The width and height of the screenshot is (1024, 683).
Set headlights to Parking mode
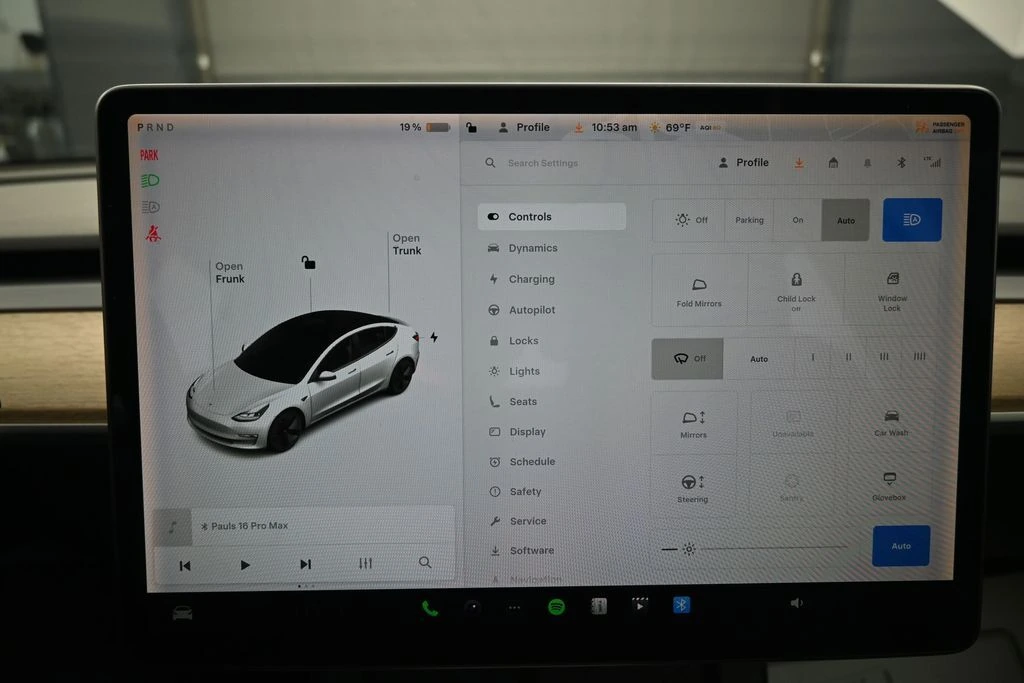(x=749, y=220)
